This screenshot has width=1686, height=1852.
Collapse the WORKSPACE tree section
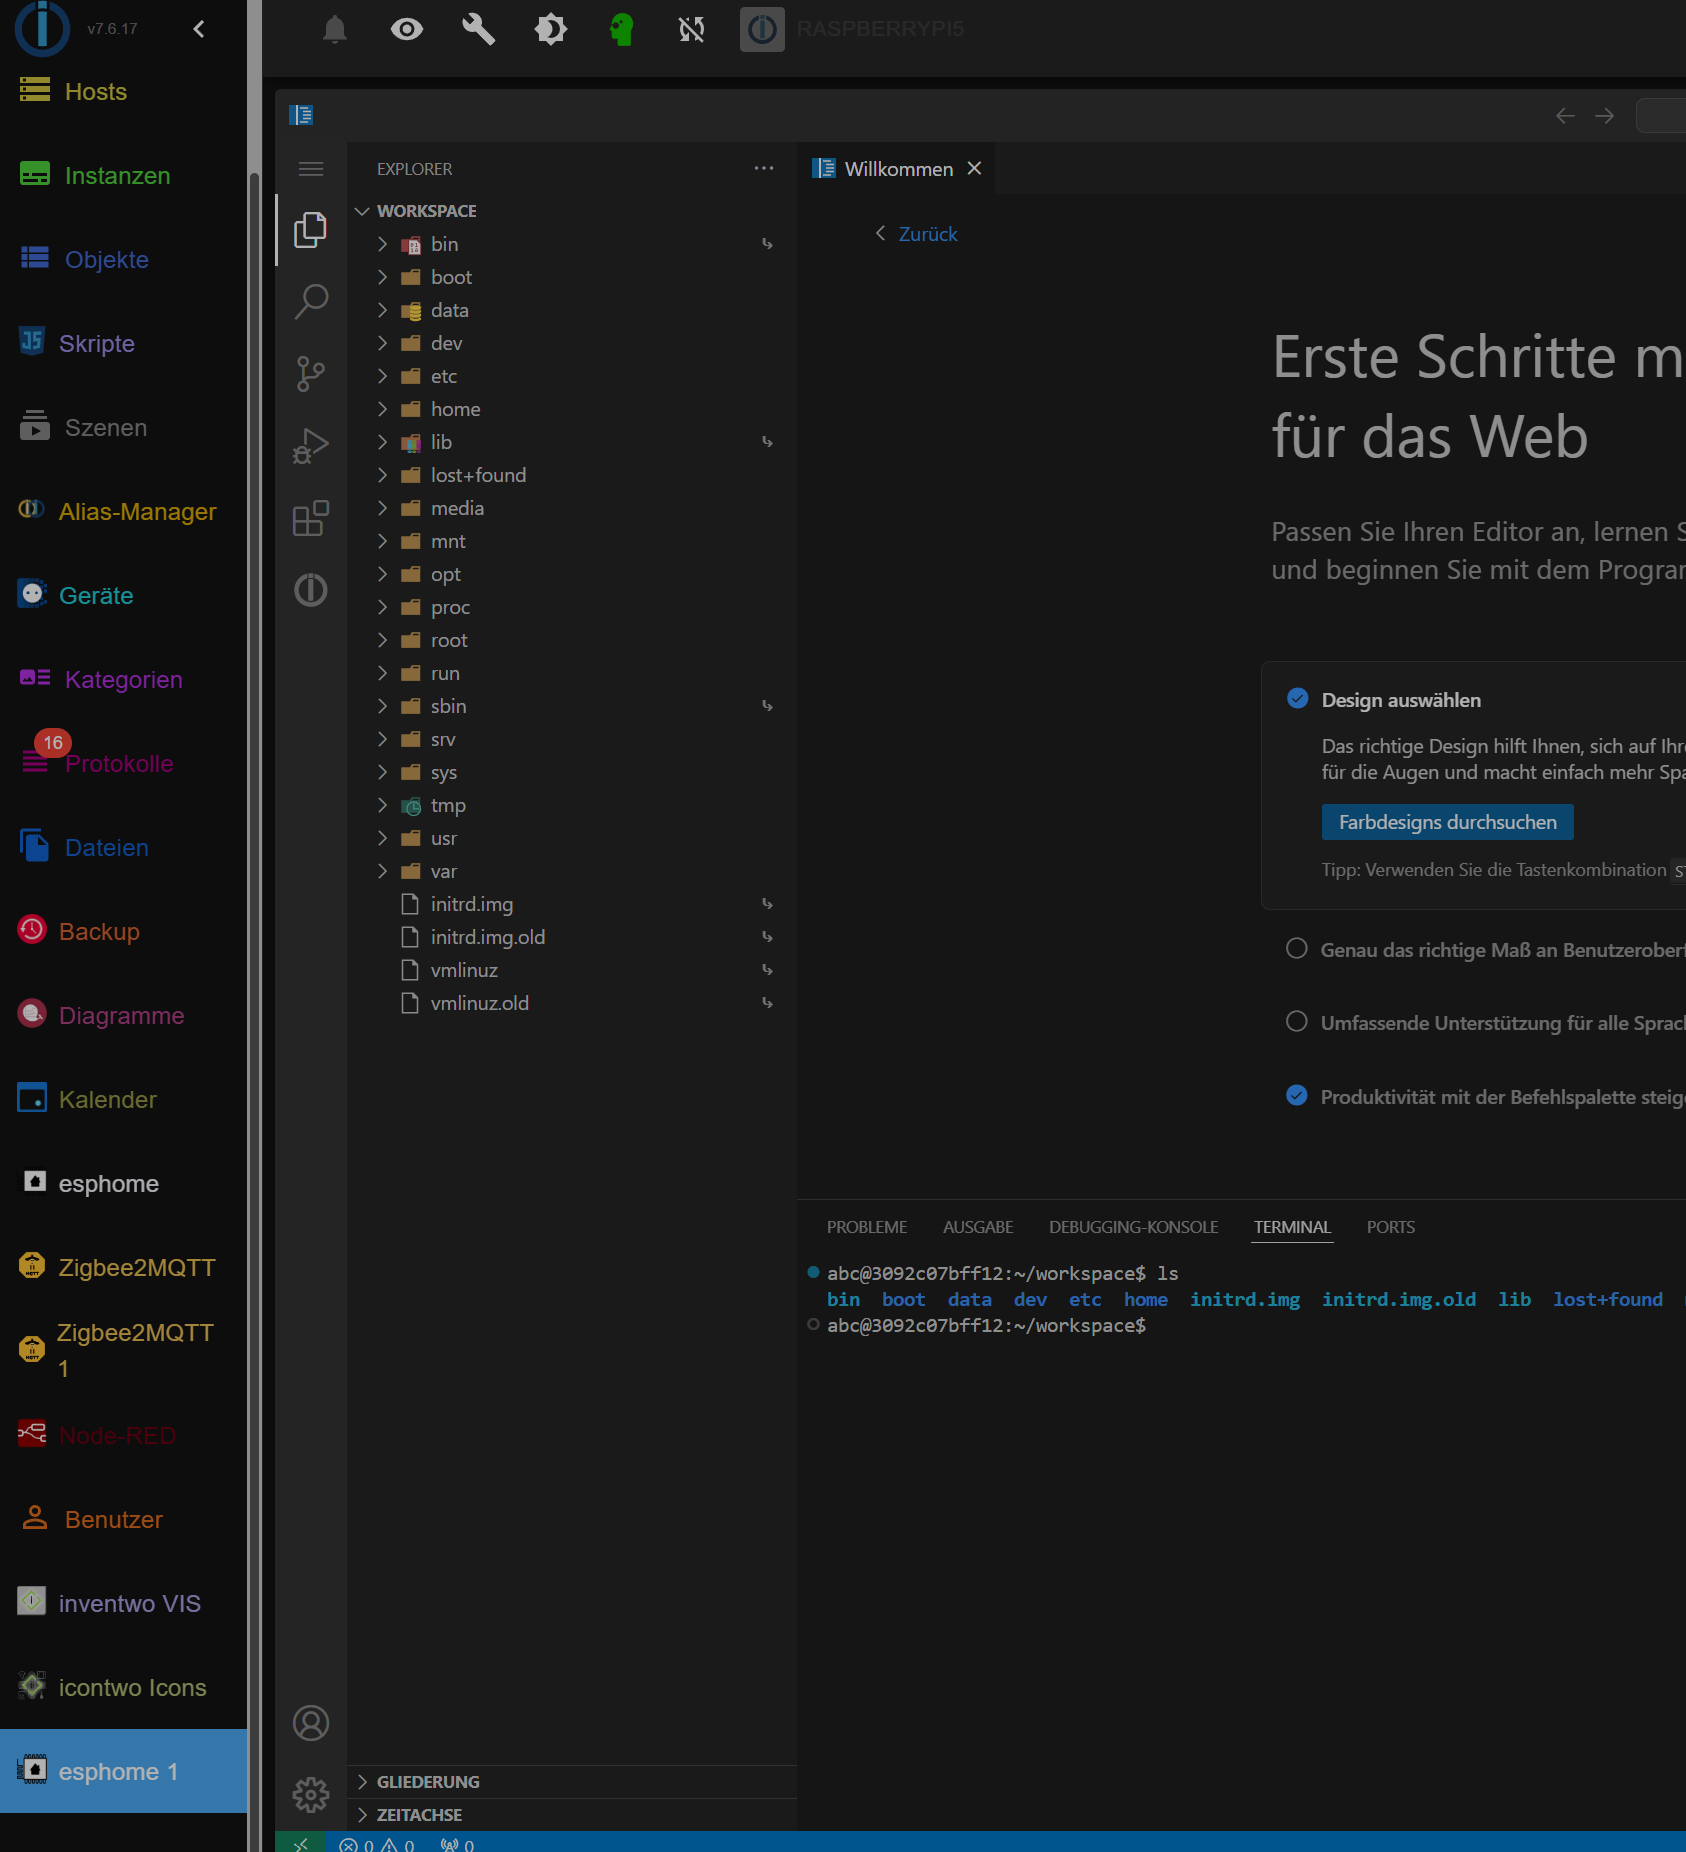[x=426, y=211]
